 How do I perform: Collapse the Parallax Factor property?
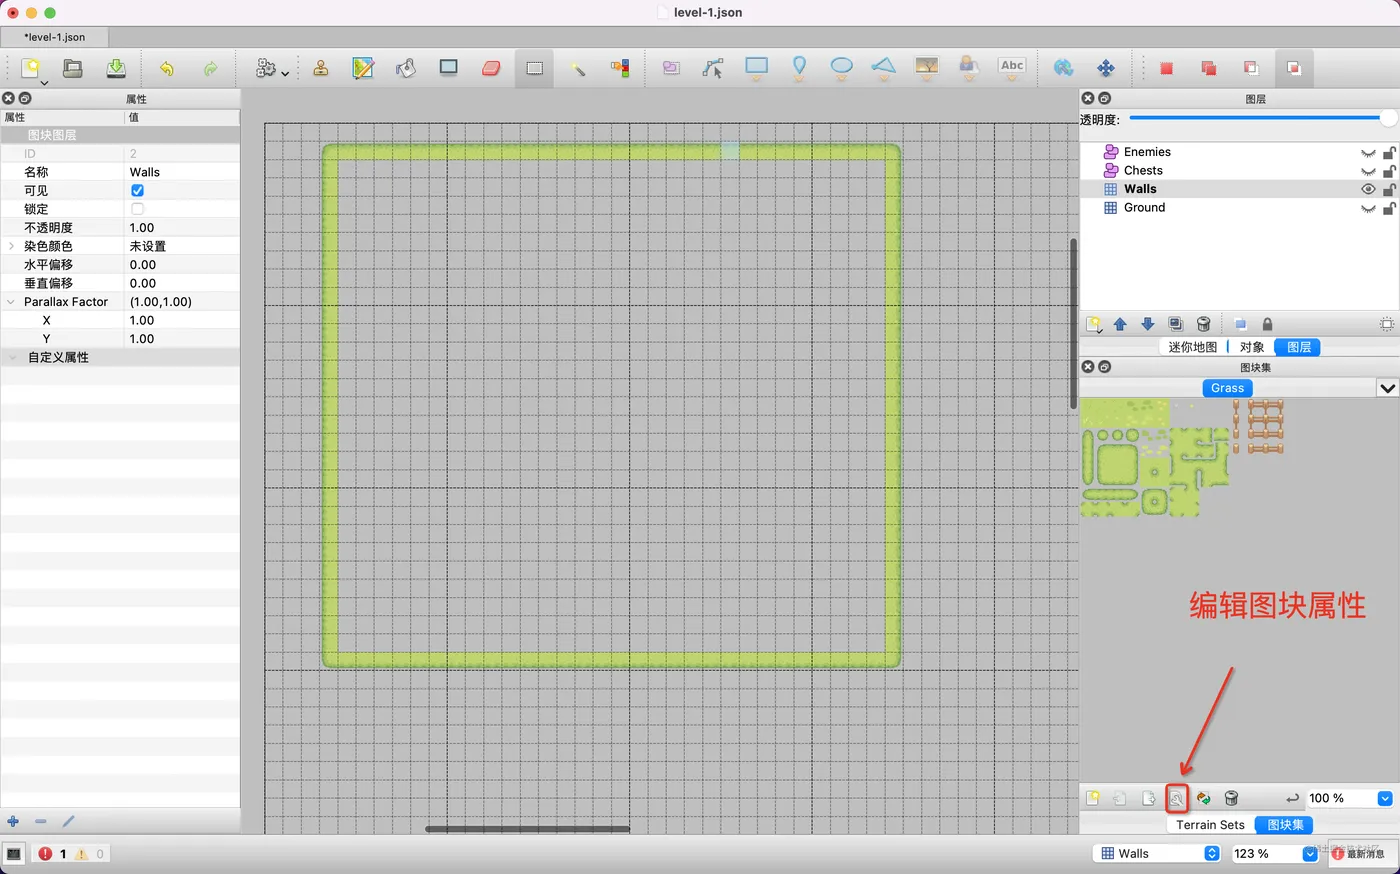point(12,302)
